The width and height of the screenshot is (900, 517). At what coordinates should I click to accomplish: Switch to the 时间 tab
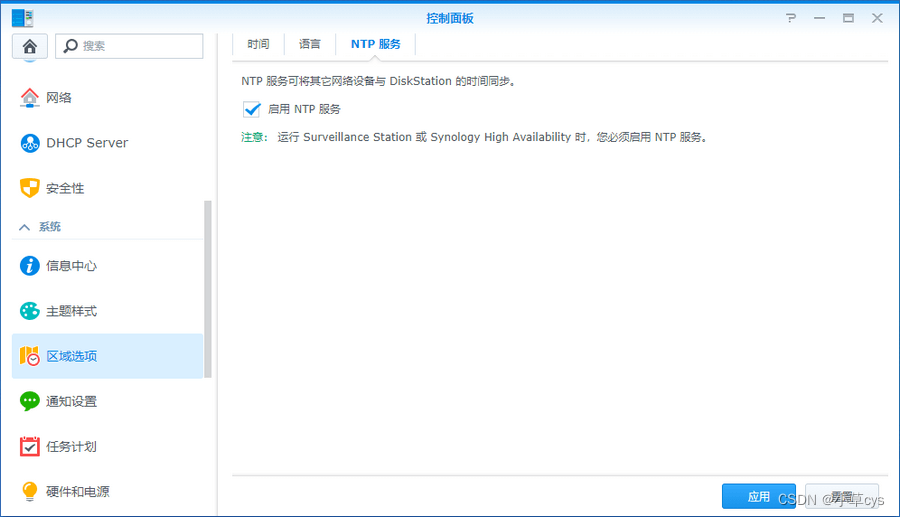[258, 44]
